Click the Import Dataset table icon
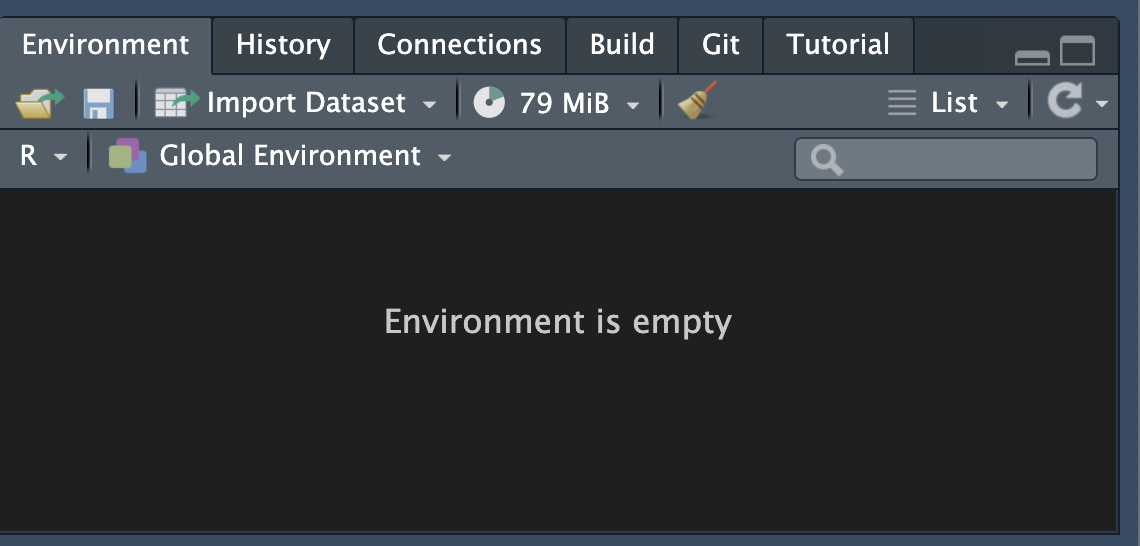The image size is (1140, 546). point(177,103)
